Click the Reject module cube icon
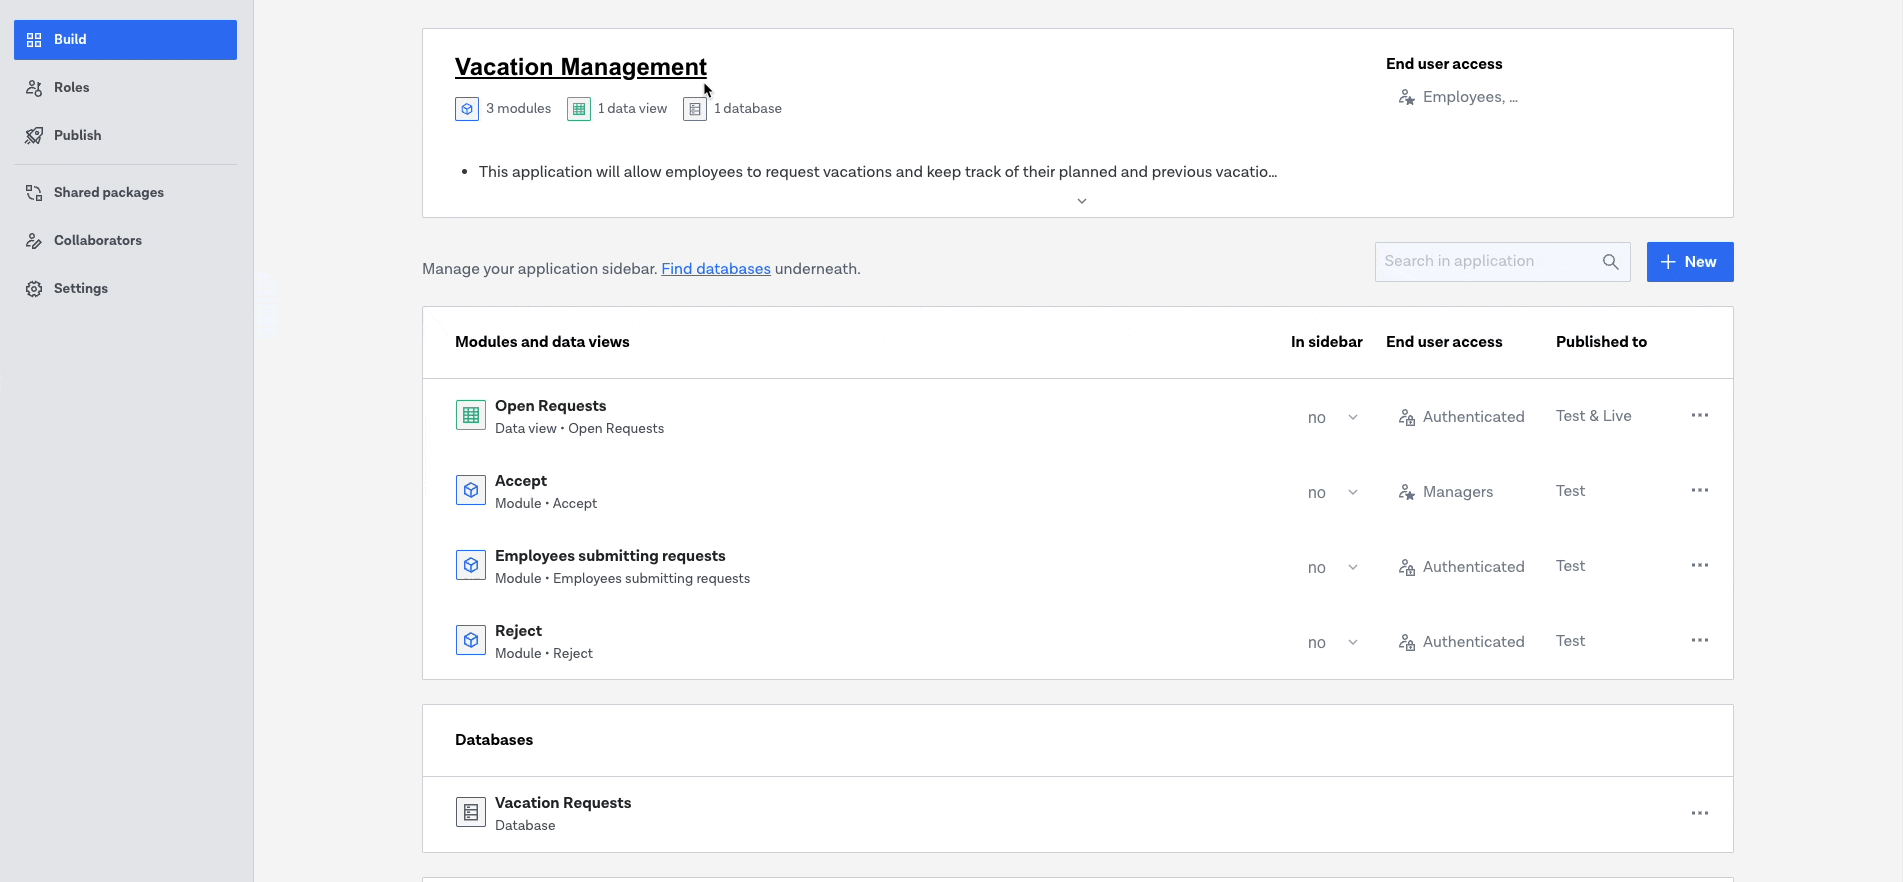This screenshot has height=882, width=1904. [470, 640]
